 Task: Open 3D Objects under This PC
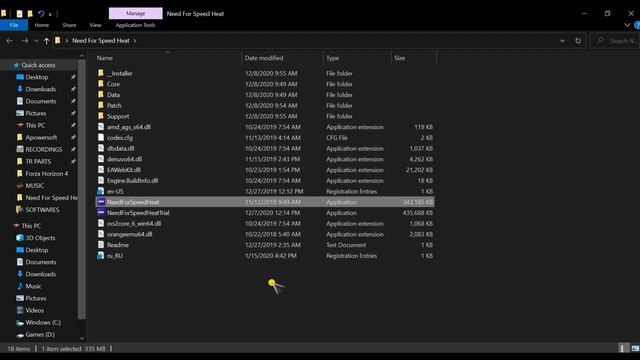coord(40,238)
